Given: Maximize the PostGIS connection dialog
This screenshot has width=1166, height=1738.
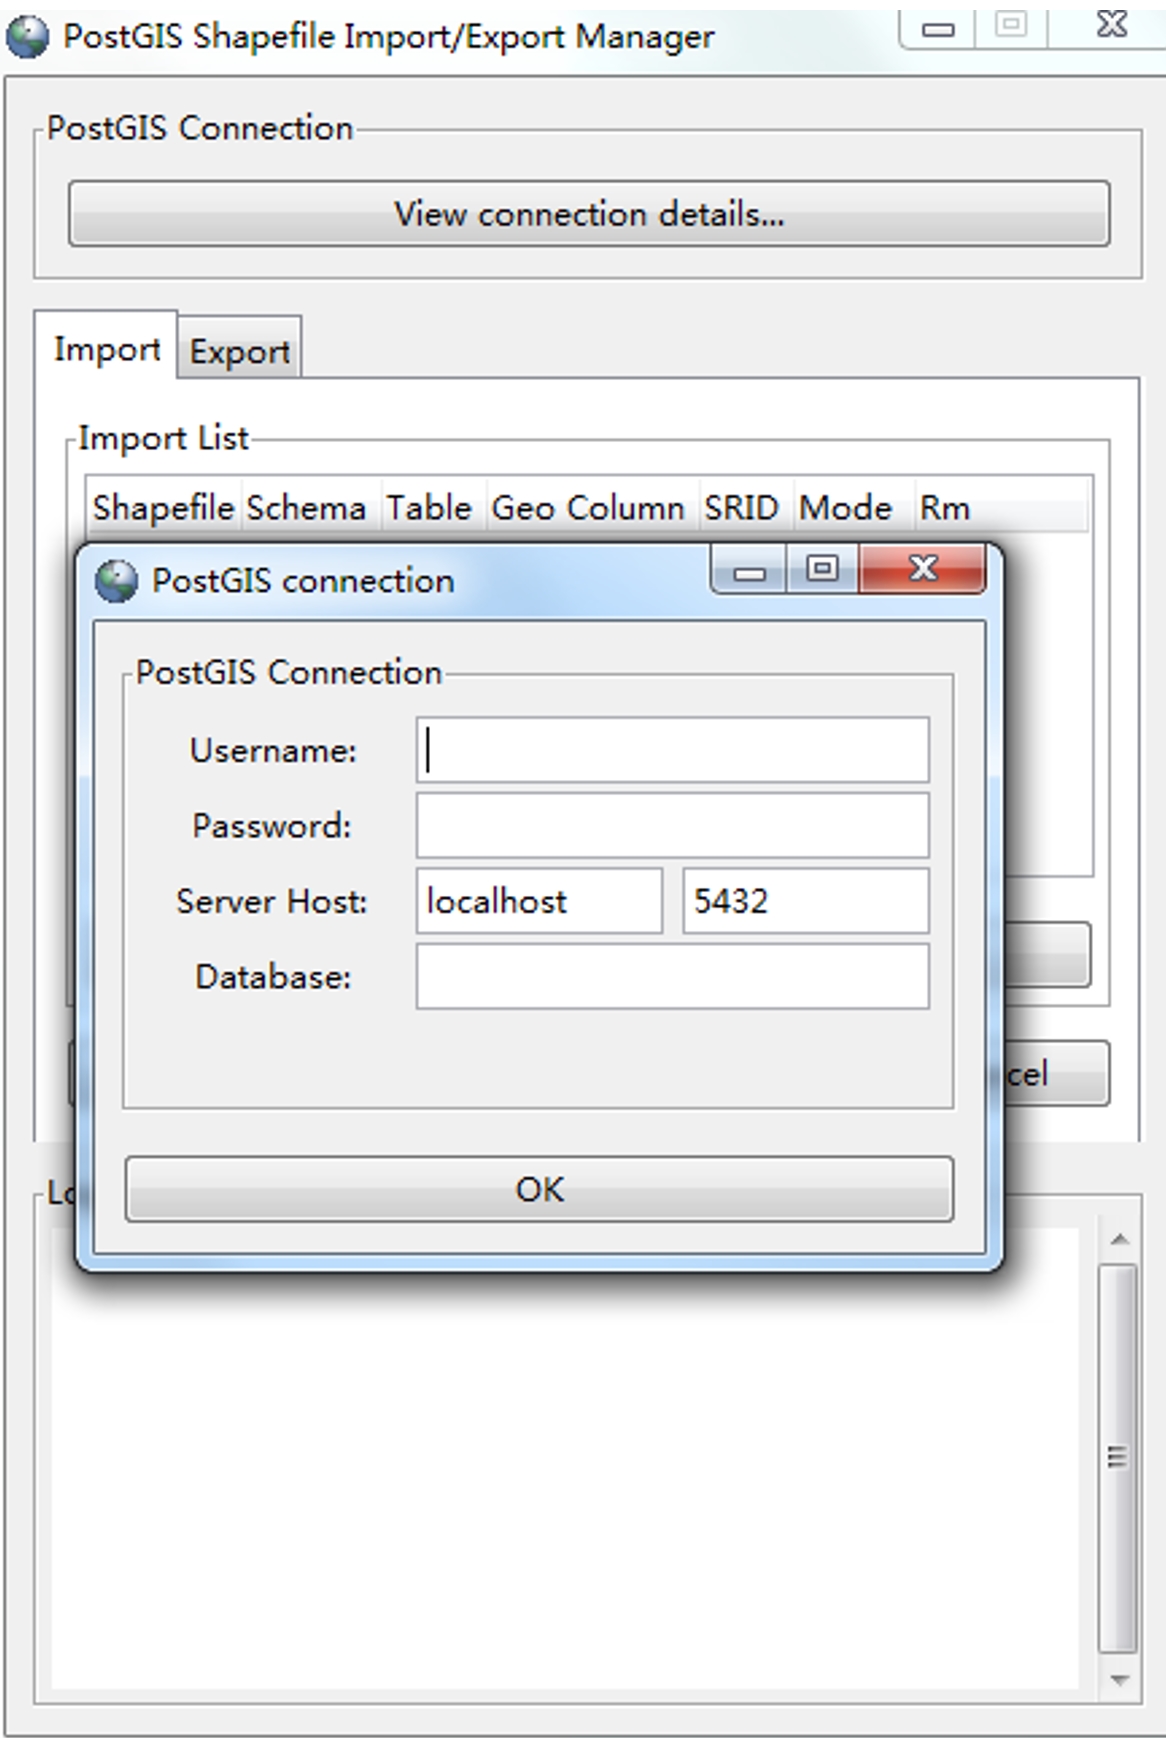Looking at the screenshot, I should coord(822,569).
